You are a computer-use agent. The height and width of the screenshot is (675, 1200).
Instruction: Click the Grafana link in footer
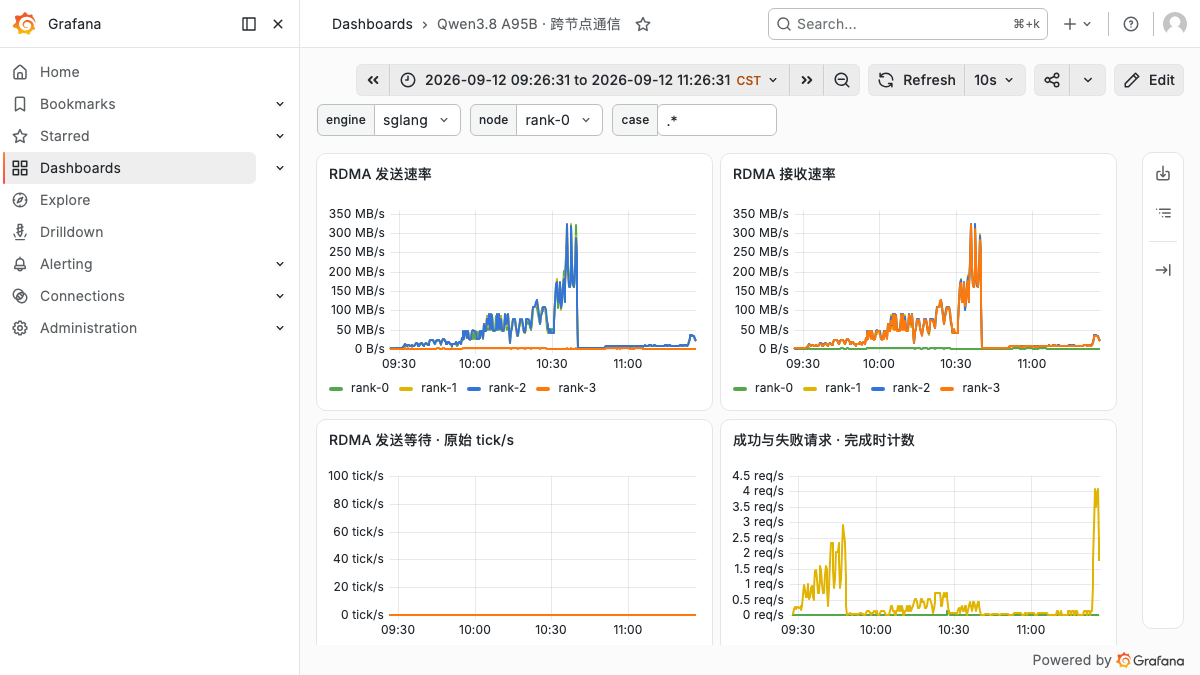1151,660
